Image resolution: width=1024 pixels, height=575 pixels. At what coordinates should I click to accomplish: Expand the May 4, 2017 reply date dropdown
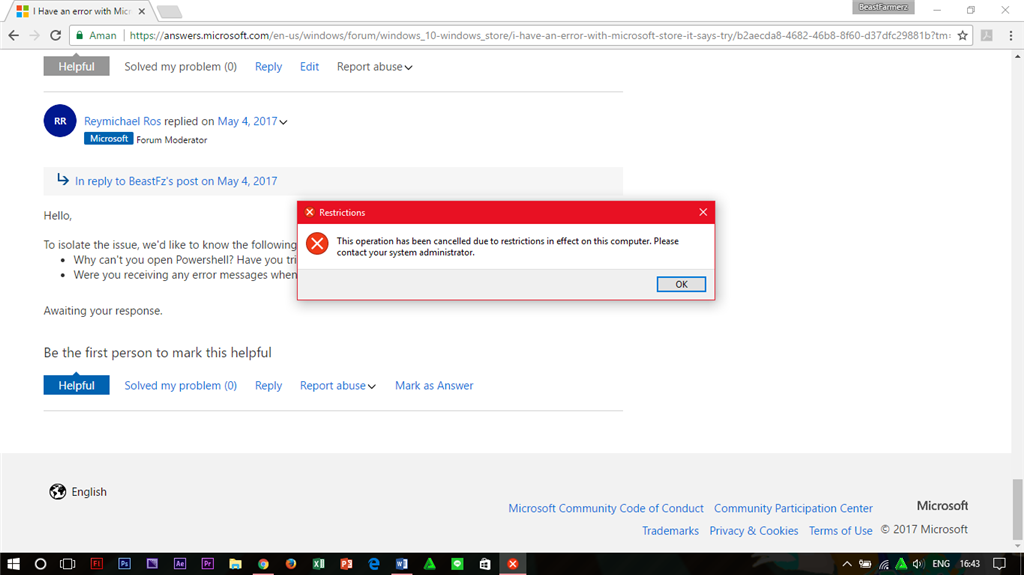[283, 122]
